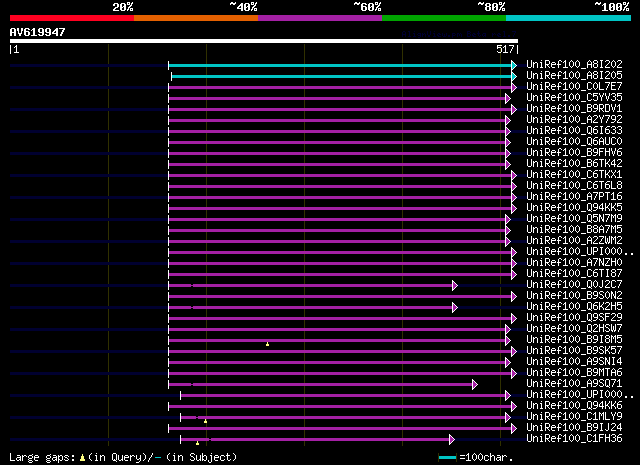Click on UniRef100_Q6K2H5 label
This screenshot has width=640, height=465.
(574, 307)
